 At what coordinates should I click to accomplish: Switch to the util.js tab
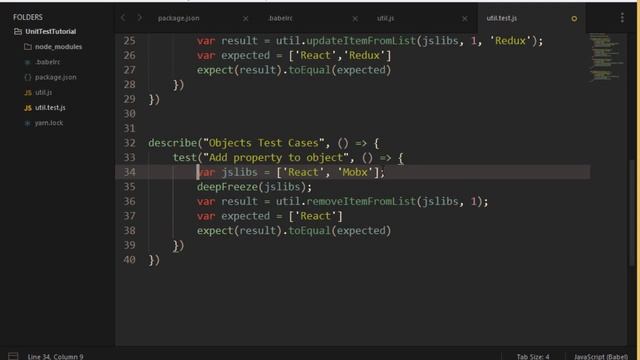point(385,18)
